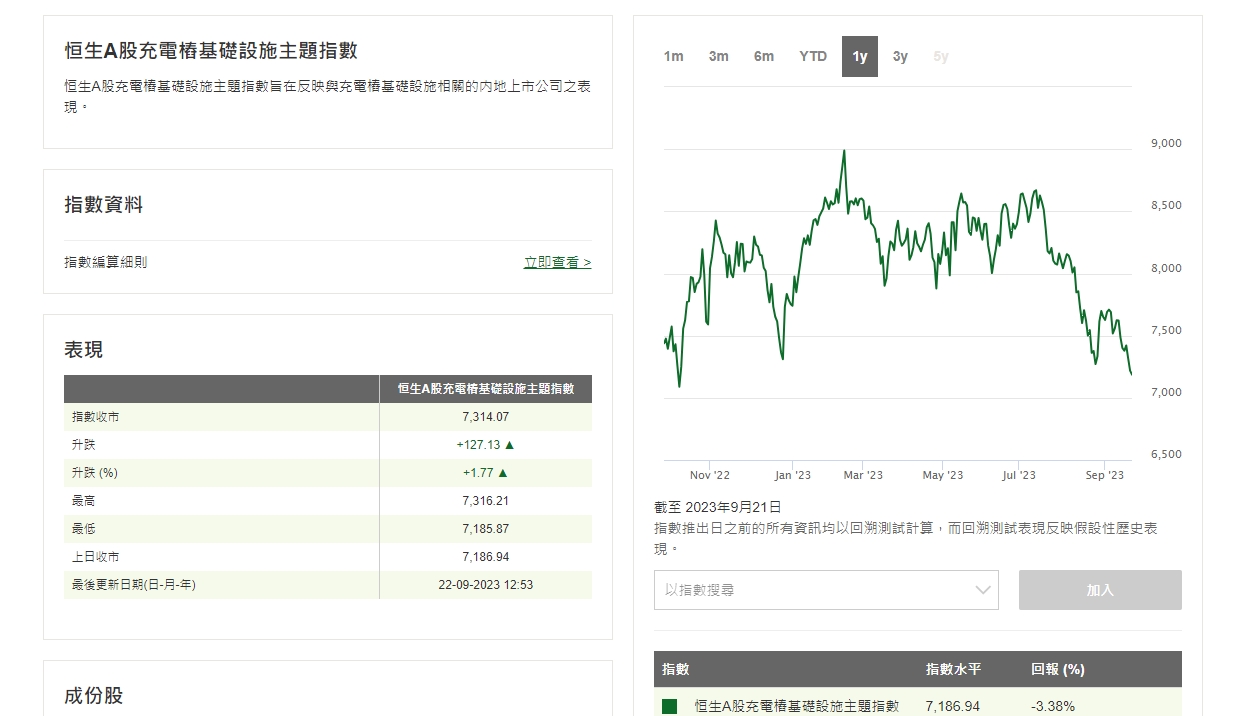This screenshot has width=1252, height=716.
Task: Click the 回報 (%) column header
Action: [x=1057, y=669]
